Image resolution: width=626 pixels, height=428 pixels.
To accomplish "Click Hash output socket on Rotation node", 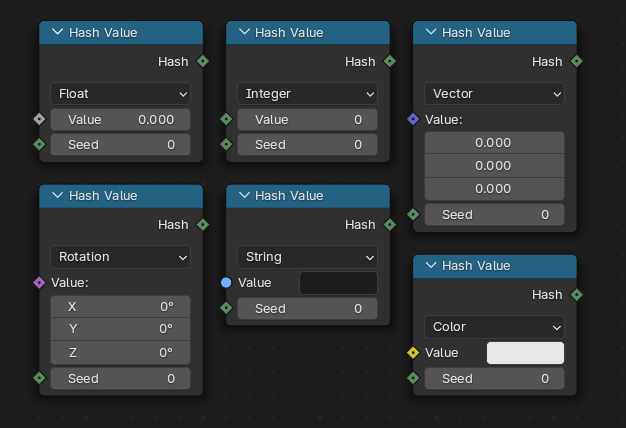I will (203, 225).
